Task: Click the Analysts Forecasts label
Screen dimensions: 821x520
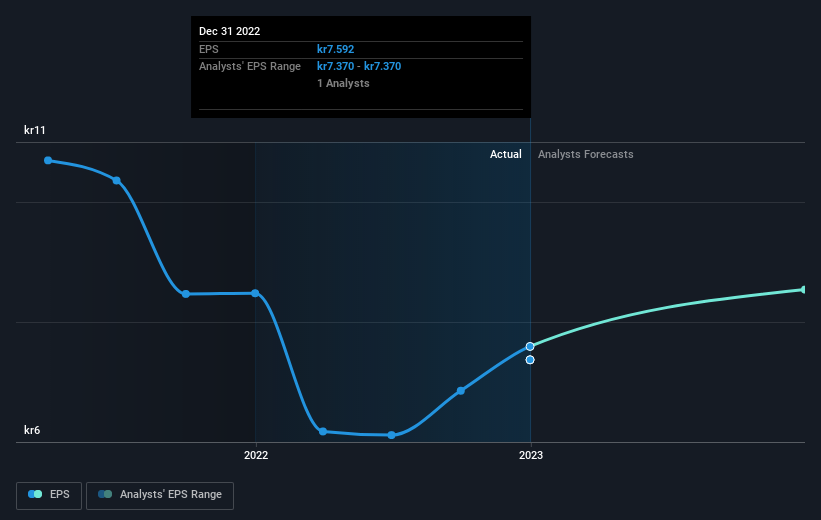Action: [x=585, y=154]
